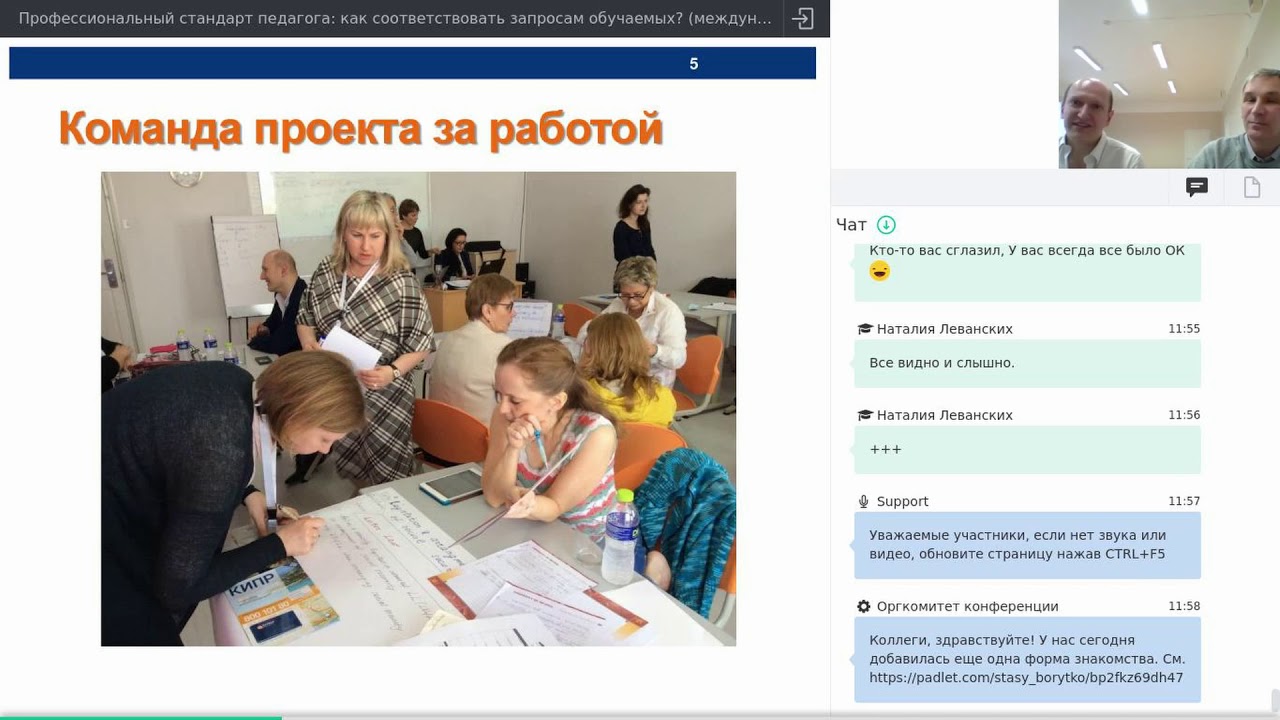Click the chat scrollbar at bottom right

1275,700
